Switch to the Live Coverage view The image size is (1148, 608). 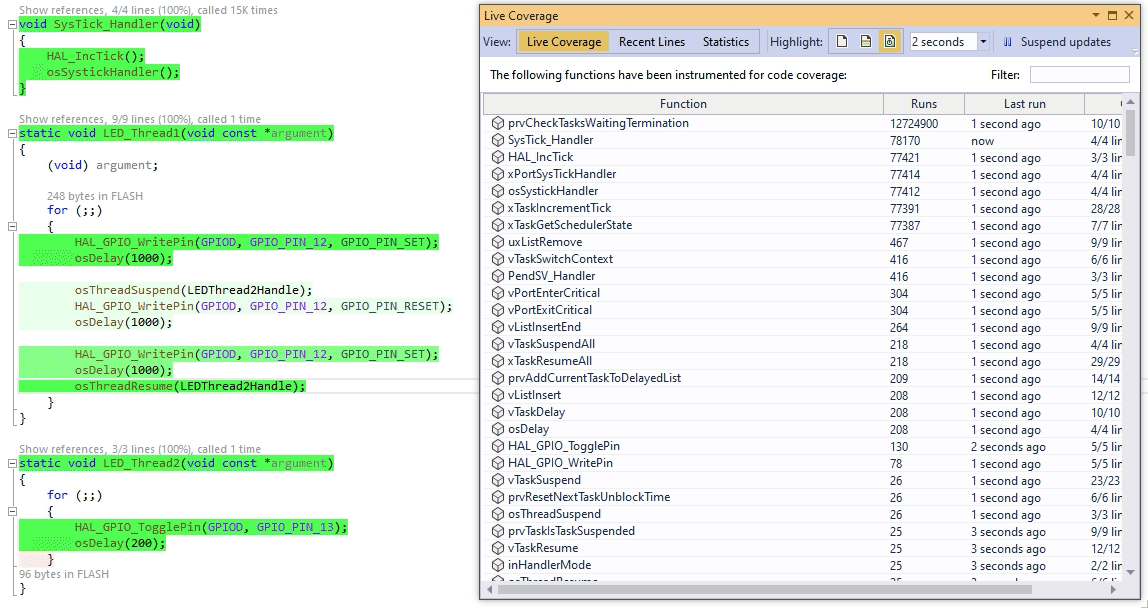(564, 42)
